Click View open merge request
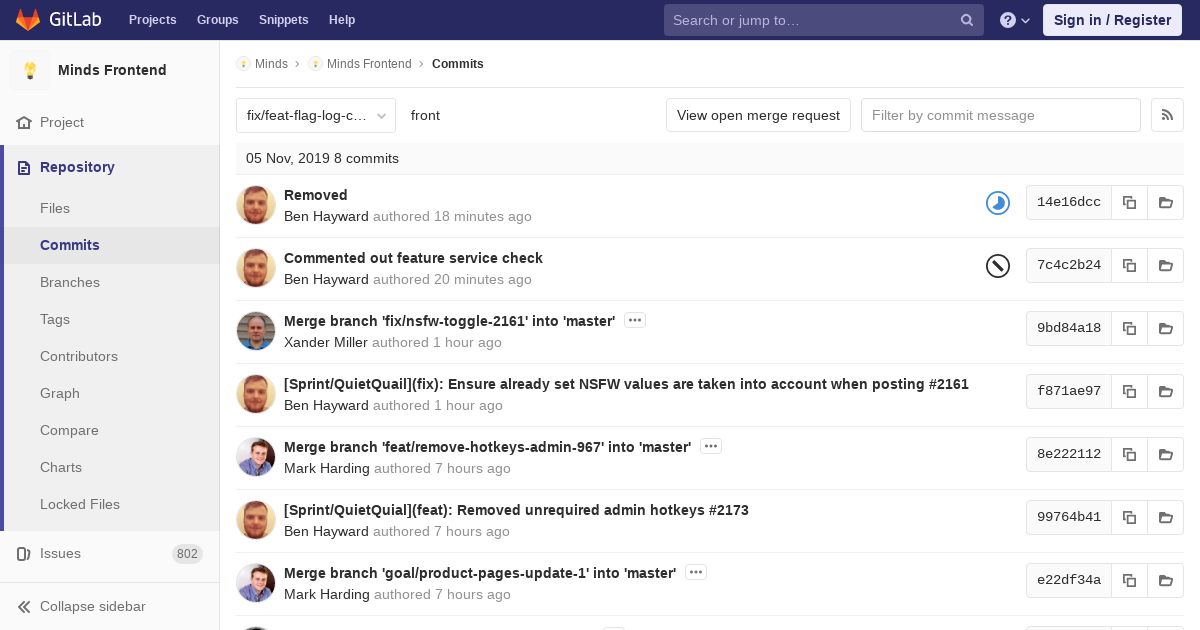 [758, 115]
